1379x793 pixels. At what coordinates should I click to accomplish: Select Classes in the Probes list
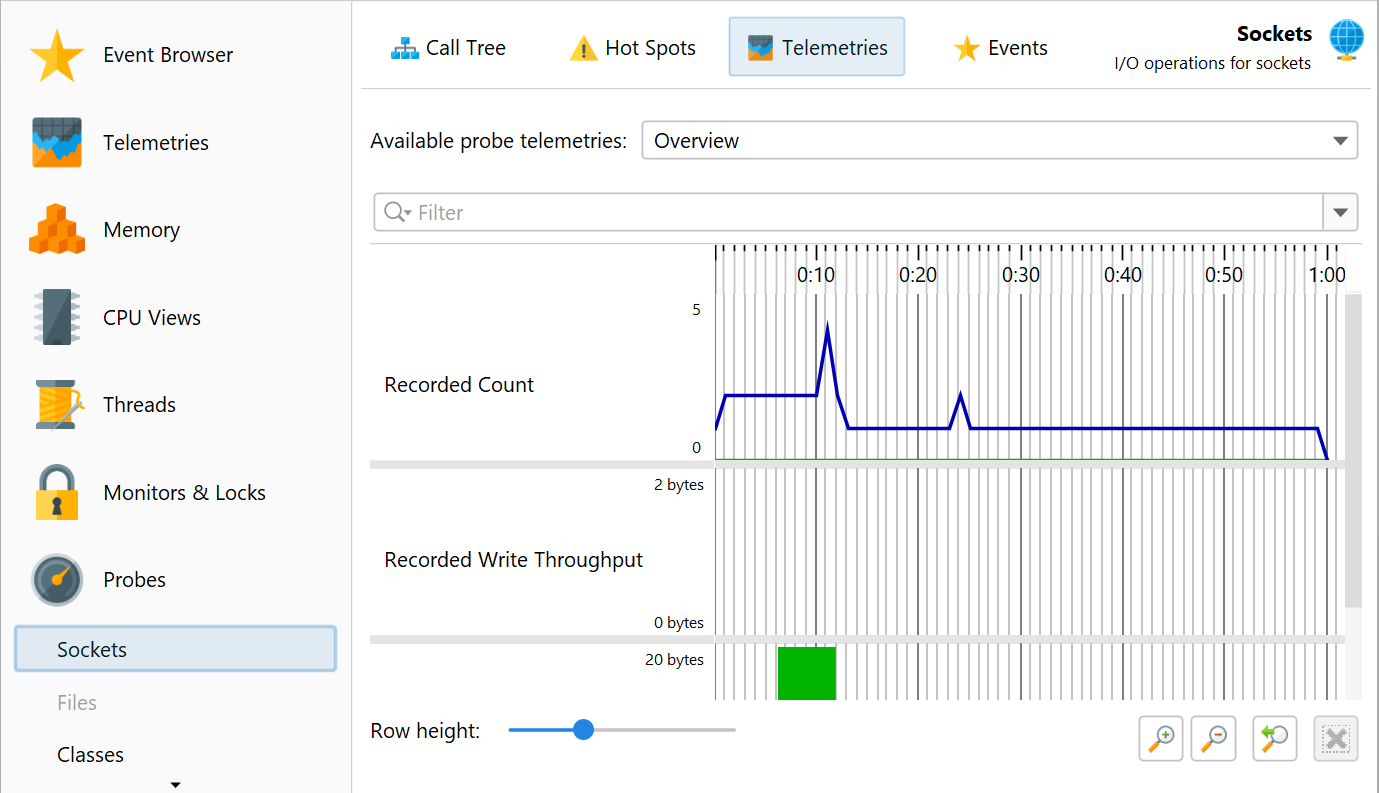coord(90,755)
